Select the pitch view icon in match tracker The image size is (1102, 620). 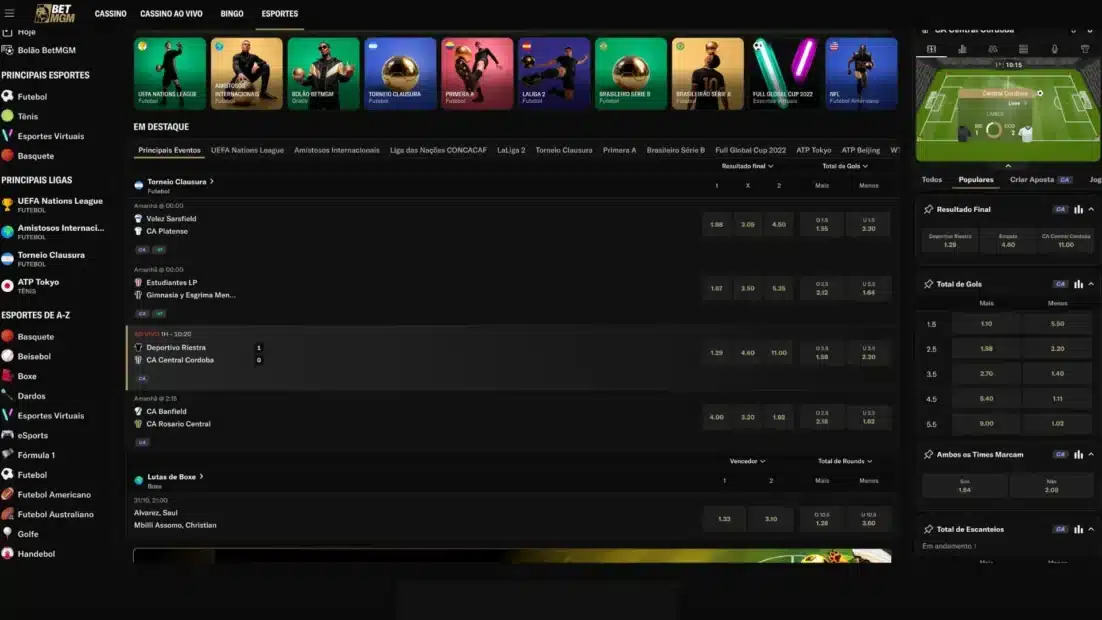(931, 49)
